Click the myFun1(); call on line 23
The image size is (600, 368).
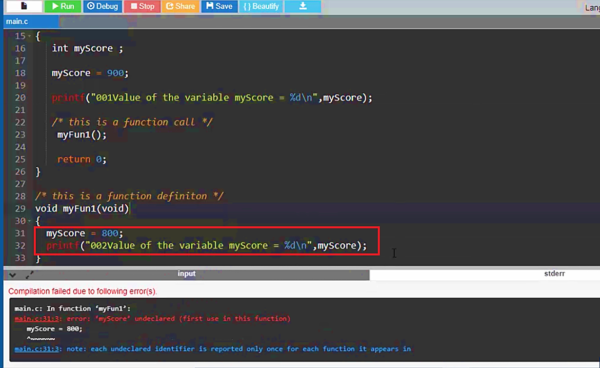82,135
